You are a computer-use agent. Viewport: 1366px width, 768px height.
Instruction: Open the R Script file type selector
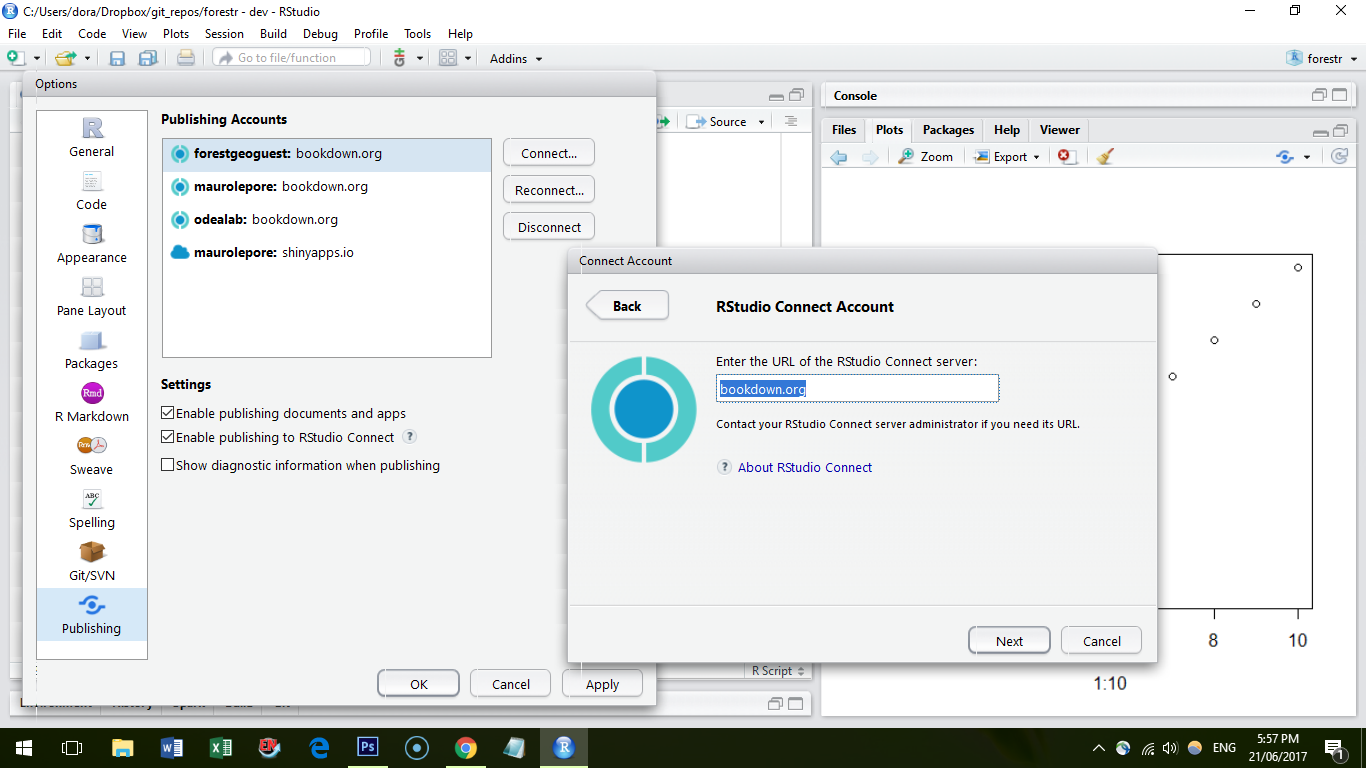778,671
